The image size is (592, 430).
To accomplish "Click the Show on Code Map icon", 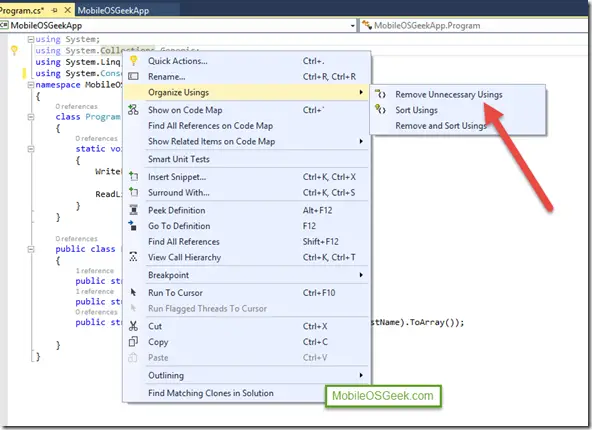I will [x=133, y=110].
